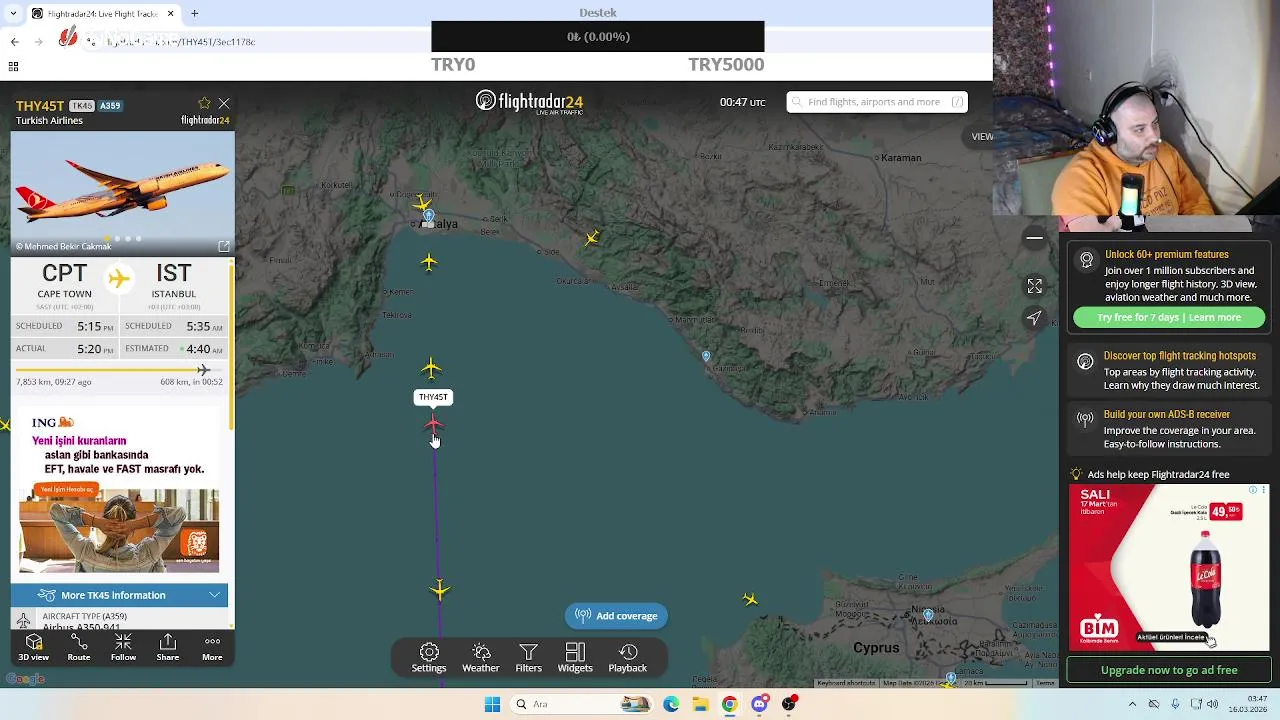Open map Settings

coord(429,658)
